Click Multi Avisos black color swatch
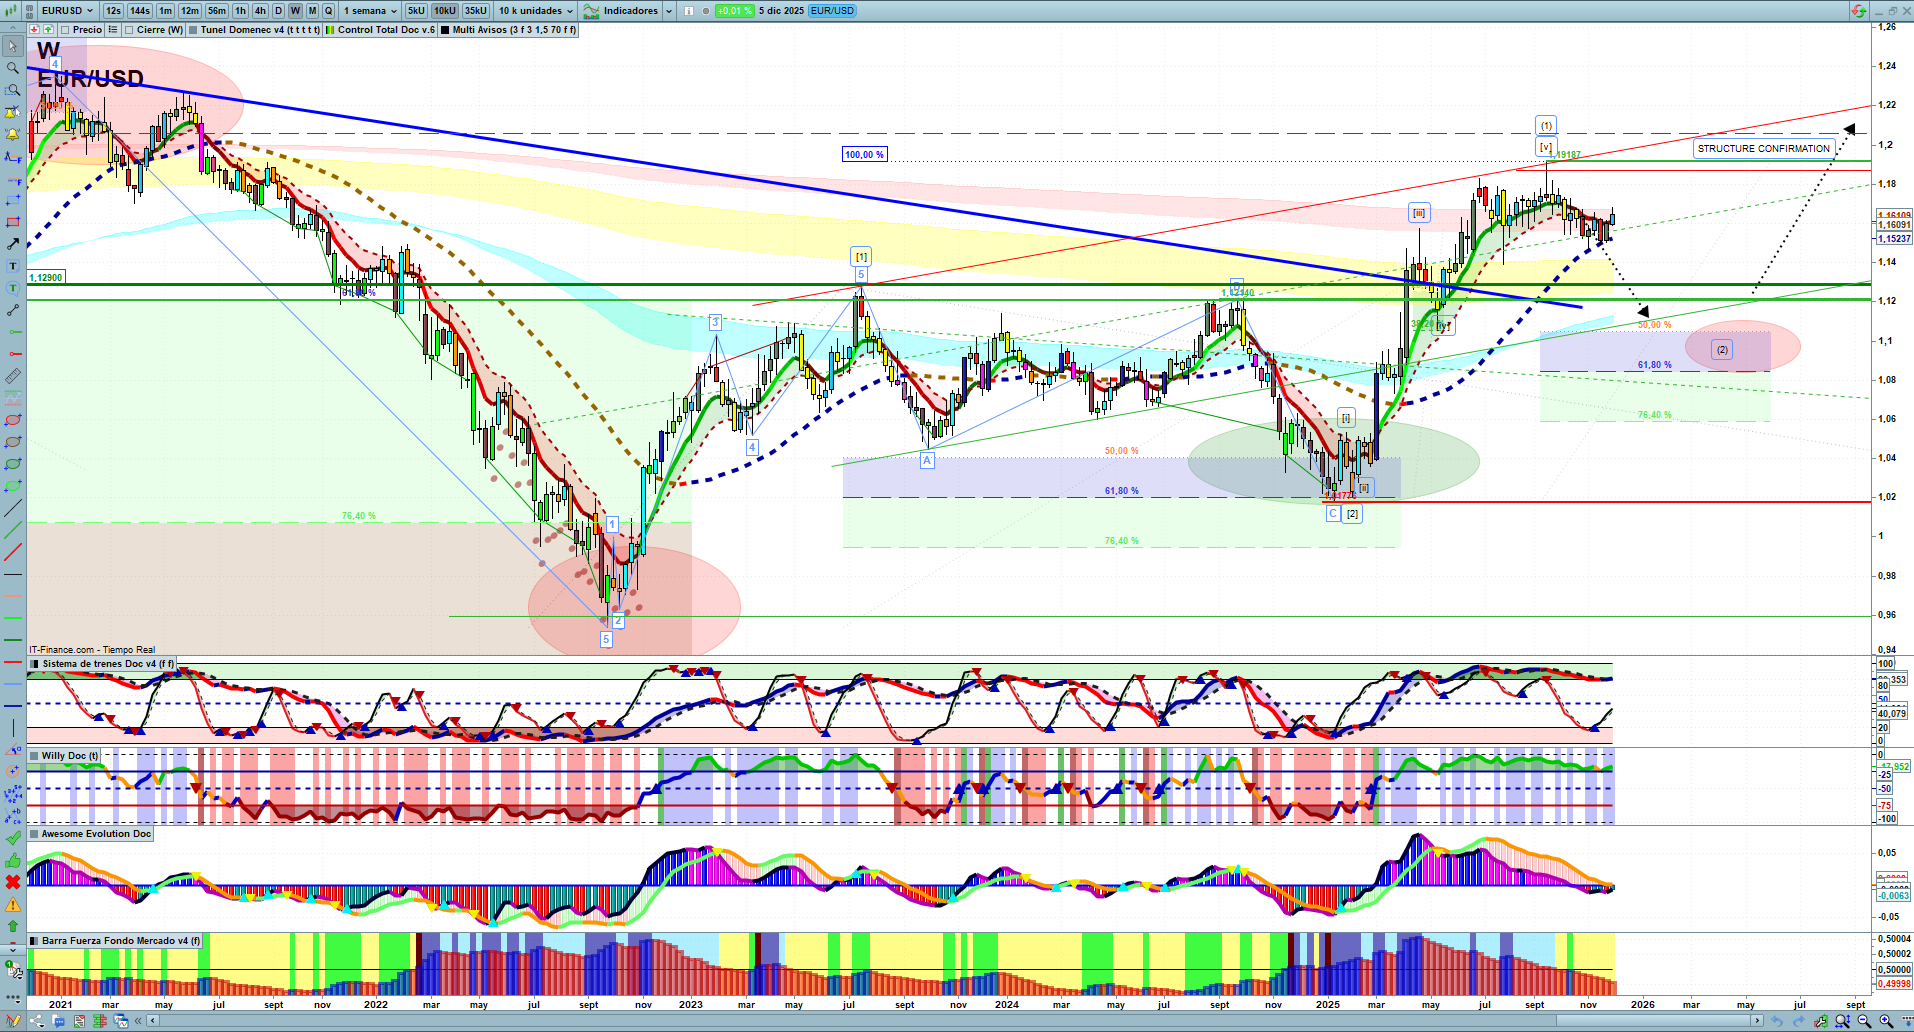The width and height of the screenshot is (1914, 1032). pyautogui.click(x=446, y=30)
